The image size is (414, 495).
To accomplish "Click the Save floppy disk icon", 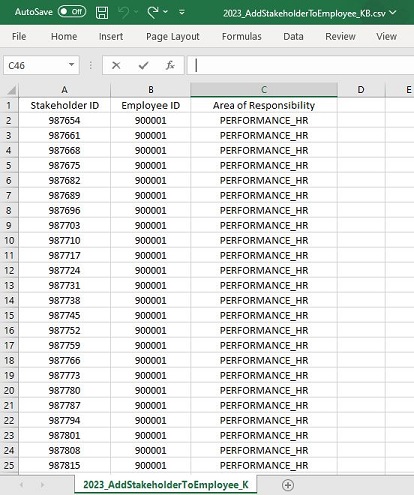I will [x=102, y=13].
